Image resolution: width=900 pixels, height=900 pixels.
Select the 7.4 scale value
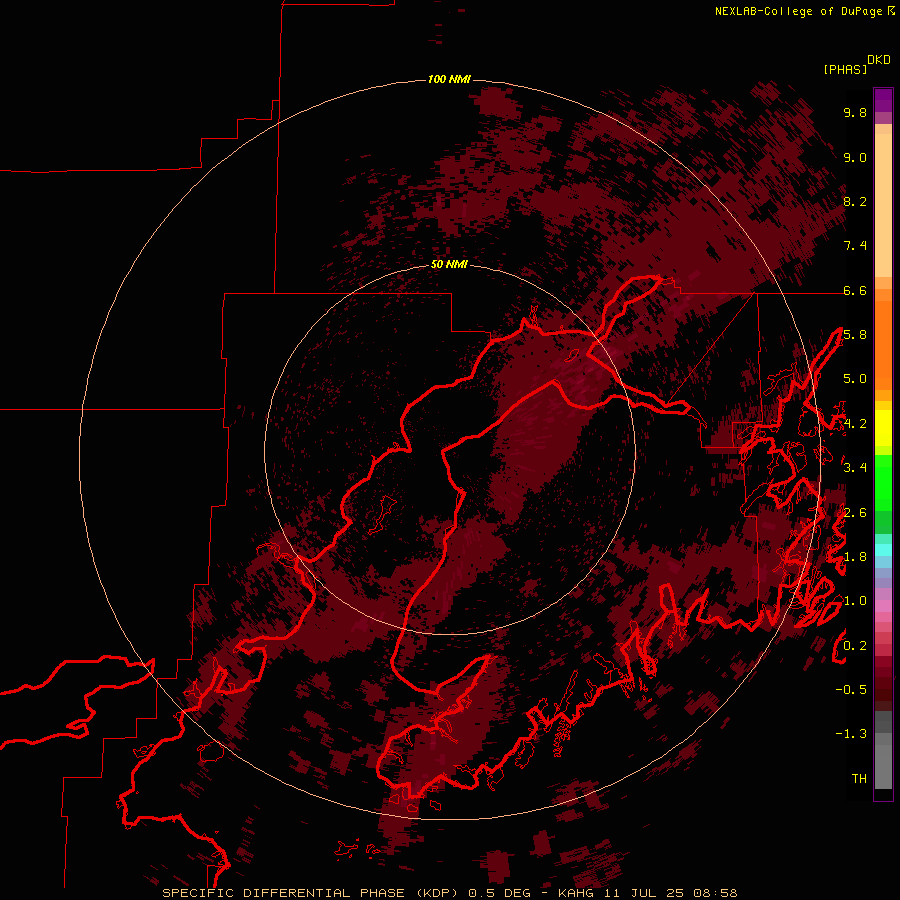pos(855,246)
